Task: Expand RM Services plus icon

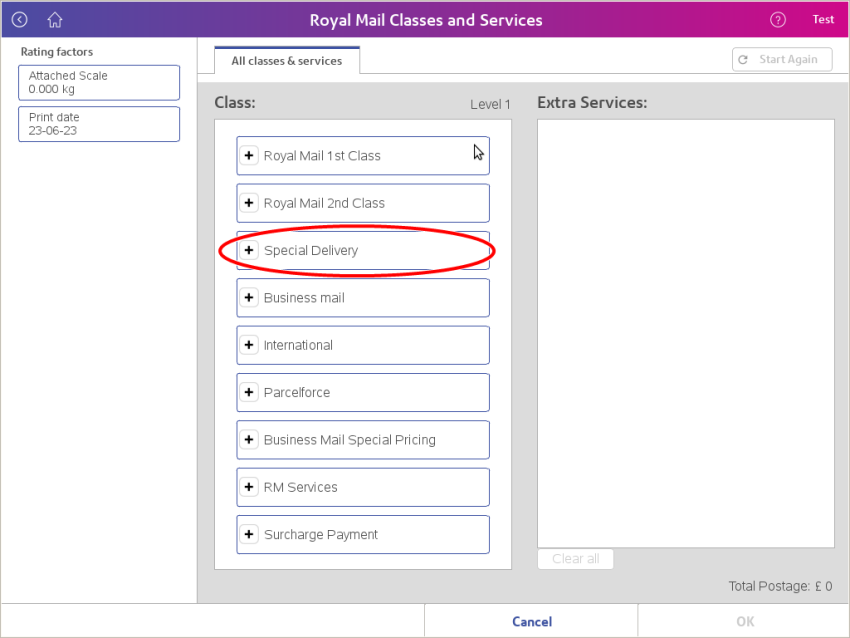Action: [249, 487]
